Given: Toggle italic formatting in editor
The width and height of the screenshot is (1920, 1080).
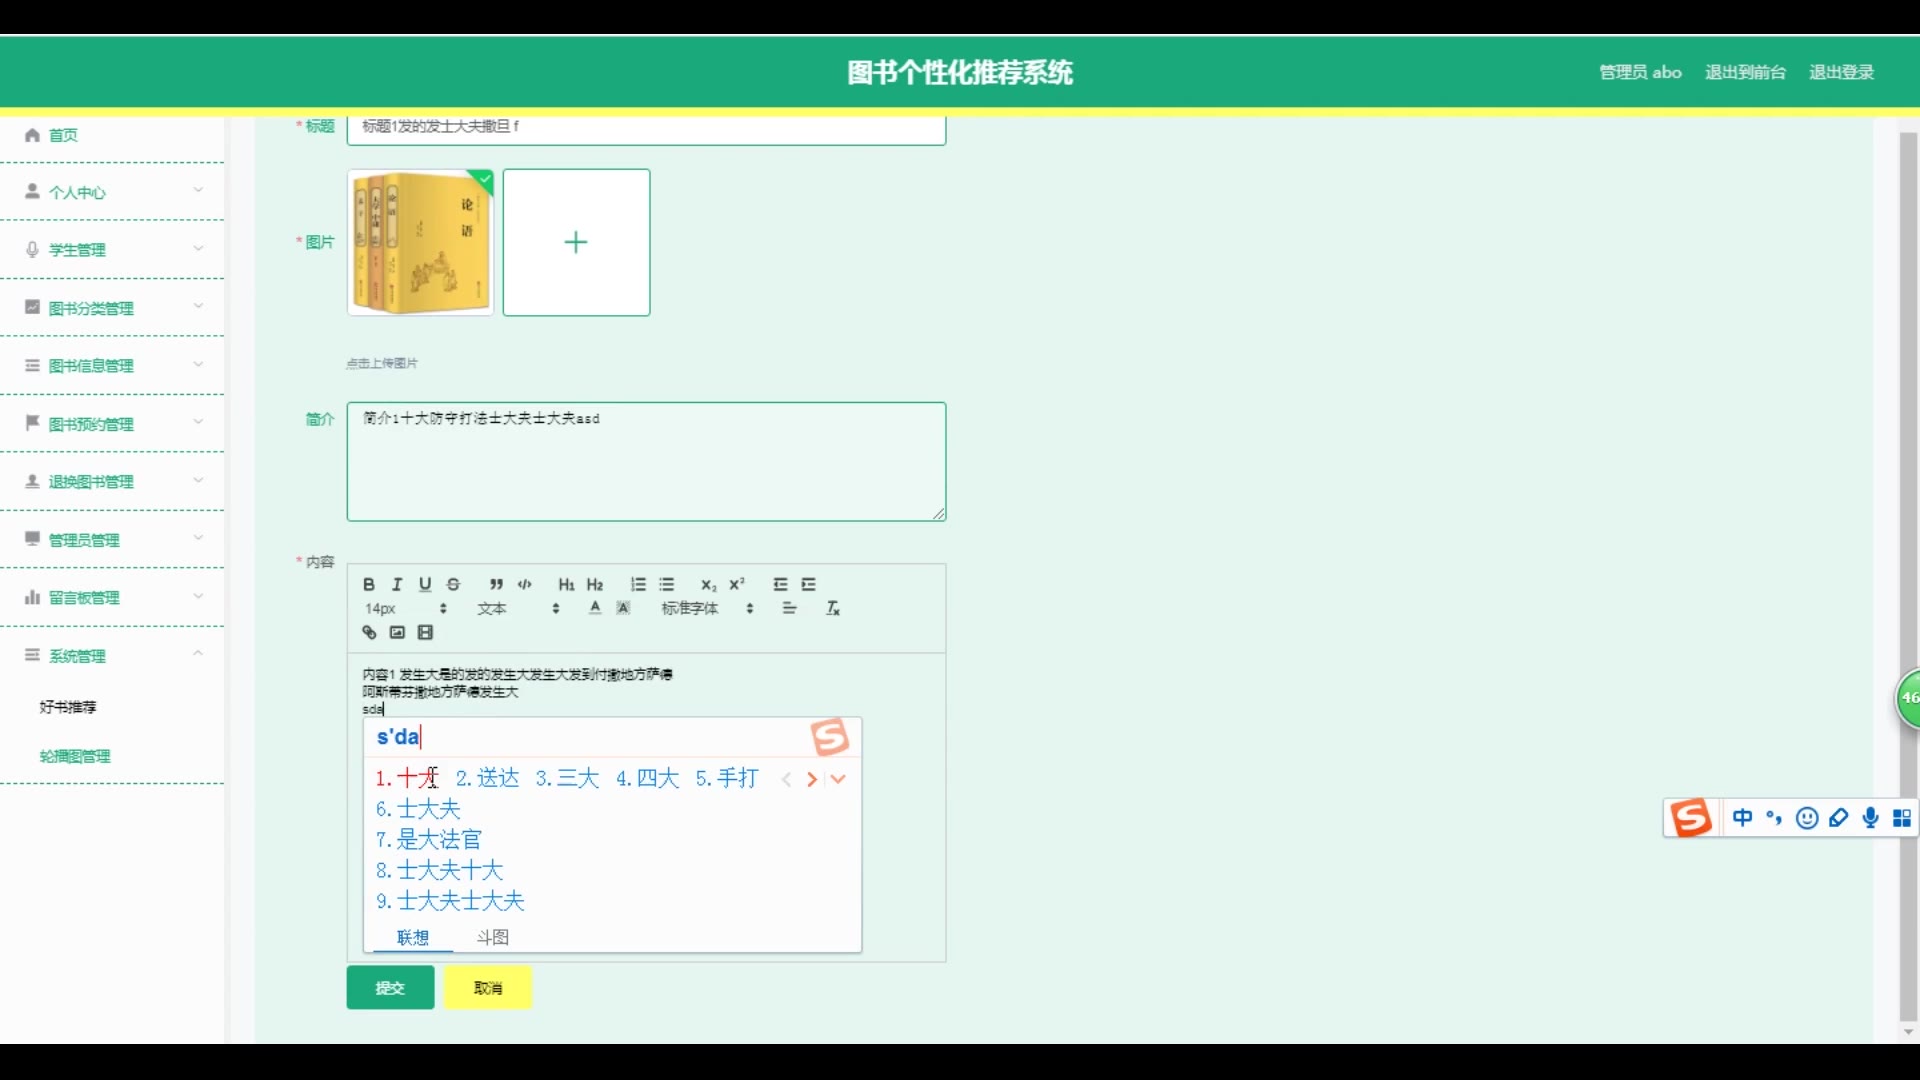Looking at the screenshot, I should (x=397, y=585).
